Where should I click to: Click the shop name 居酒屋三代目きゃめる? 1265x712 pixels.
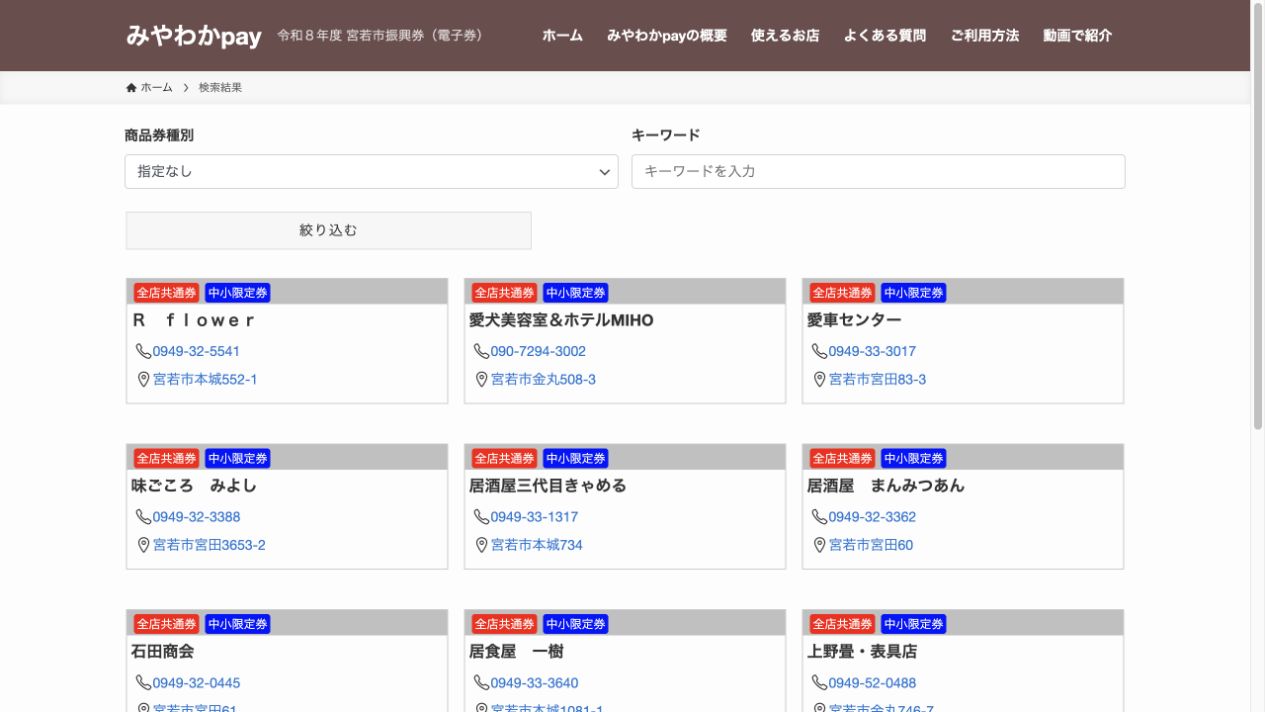pos(548,486)
